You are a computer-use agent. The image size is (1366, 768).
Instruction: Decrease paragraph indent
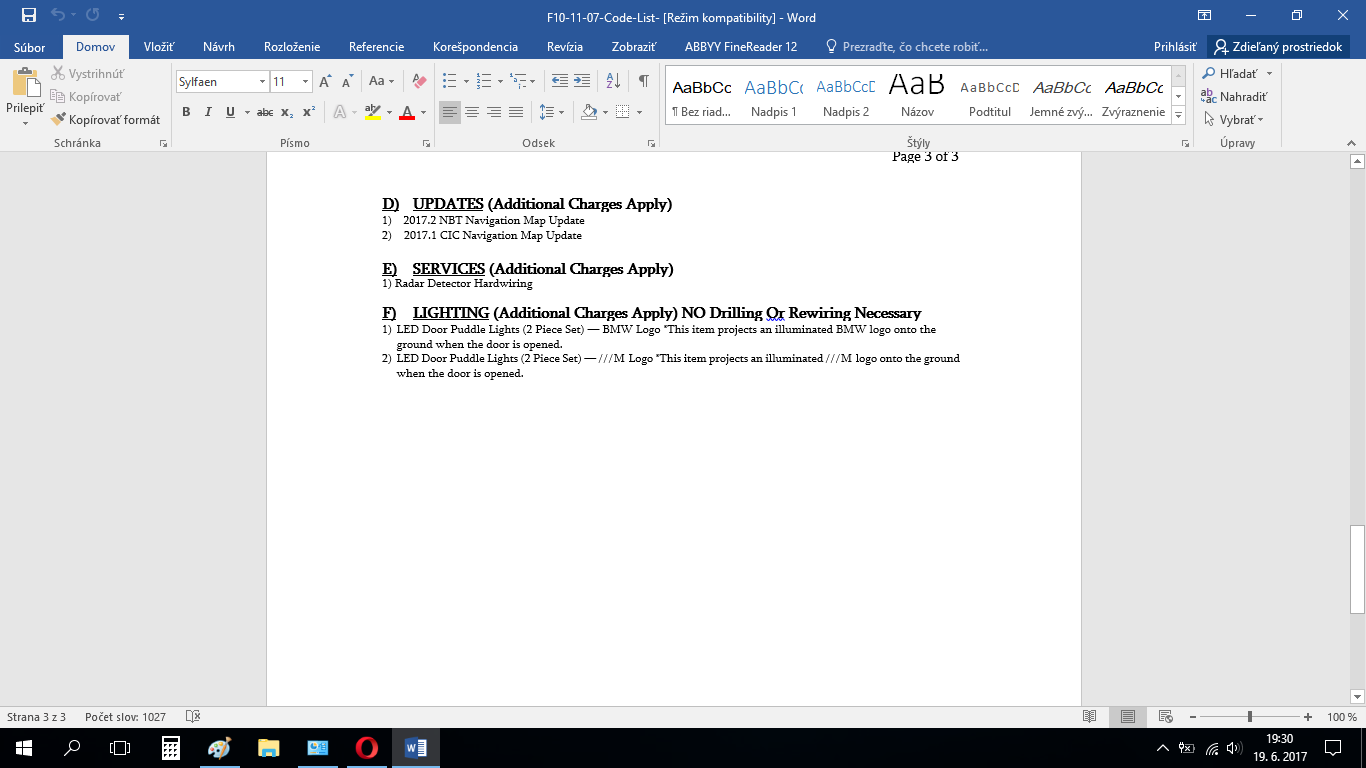point(560,82)
